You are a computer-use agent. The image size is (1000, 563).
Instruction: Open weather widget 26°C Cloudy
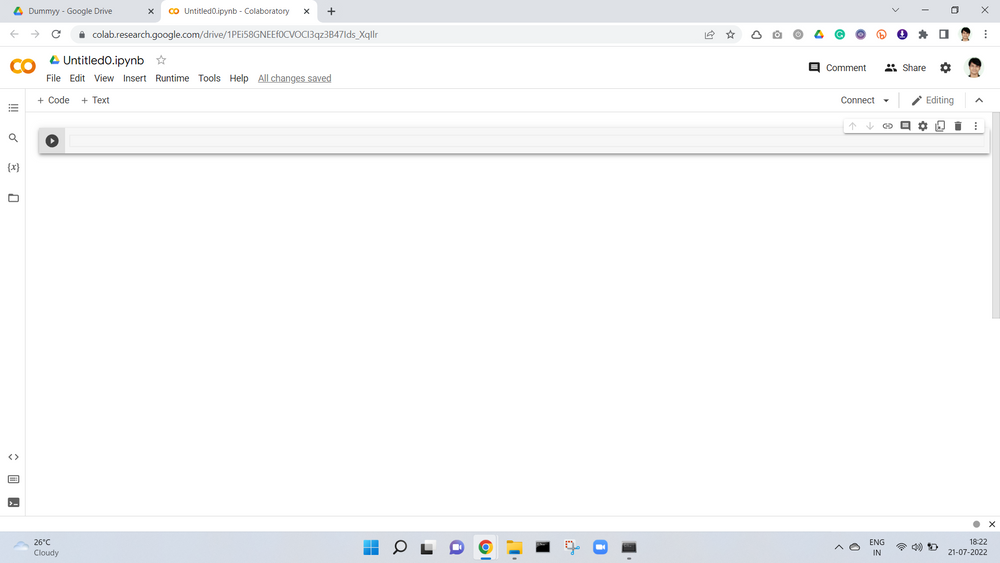[x=37, y=547]
